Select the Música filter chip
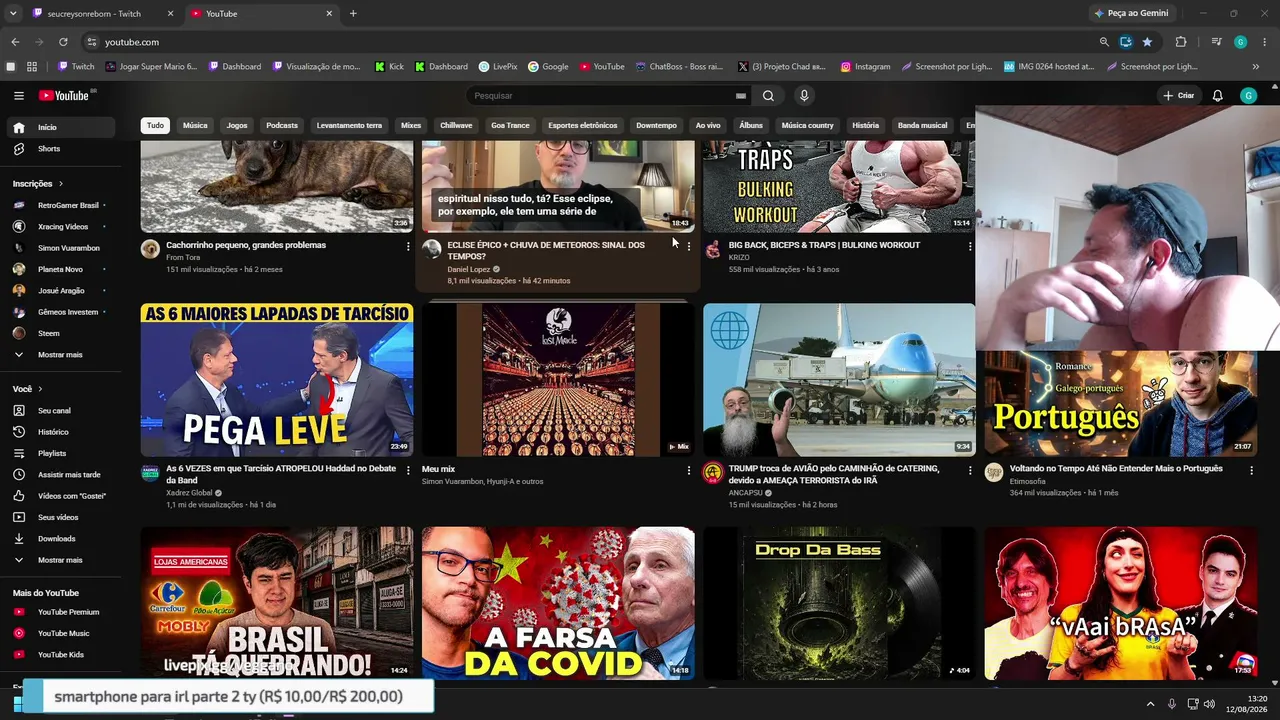This screenshot has width=1280, height=720. tap(195, 126)
